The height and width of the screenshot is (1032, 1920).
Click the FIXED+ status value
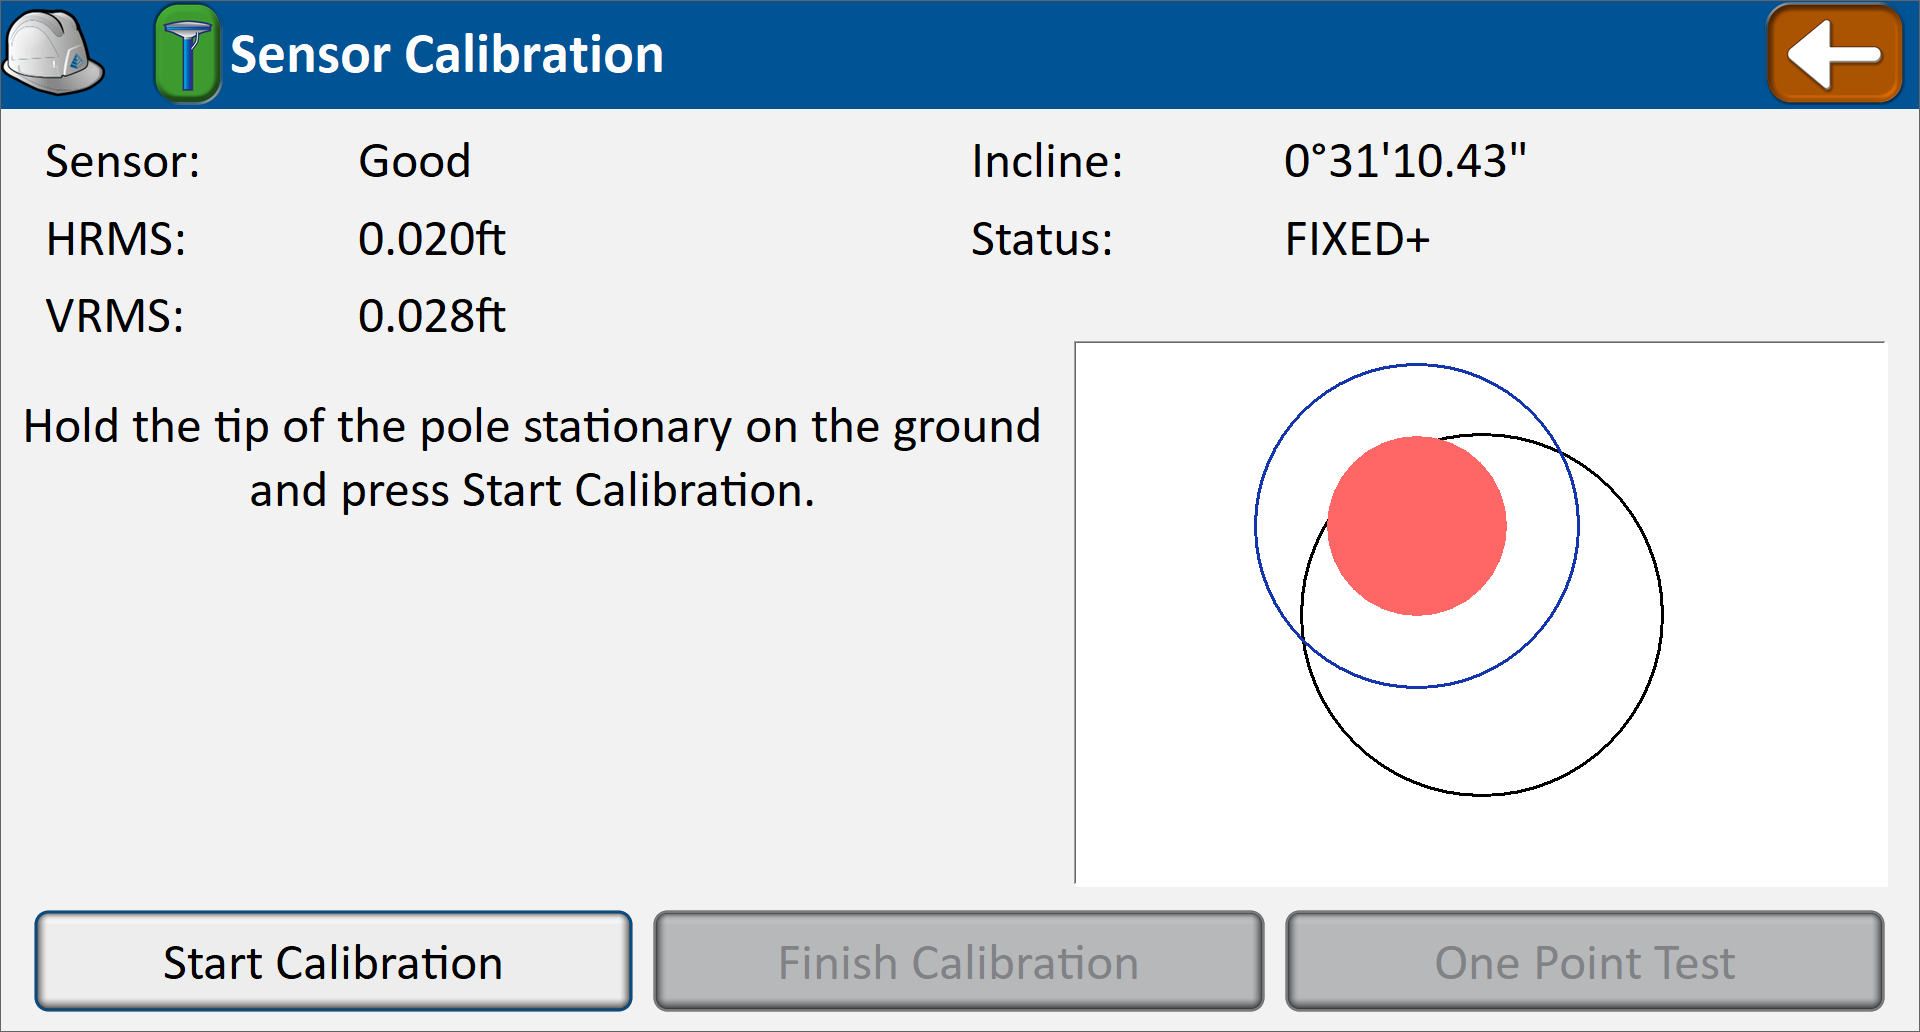point(1357,239)
